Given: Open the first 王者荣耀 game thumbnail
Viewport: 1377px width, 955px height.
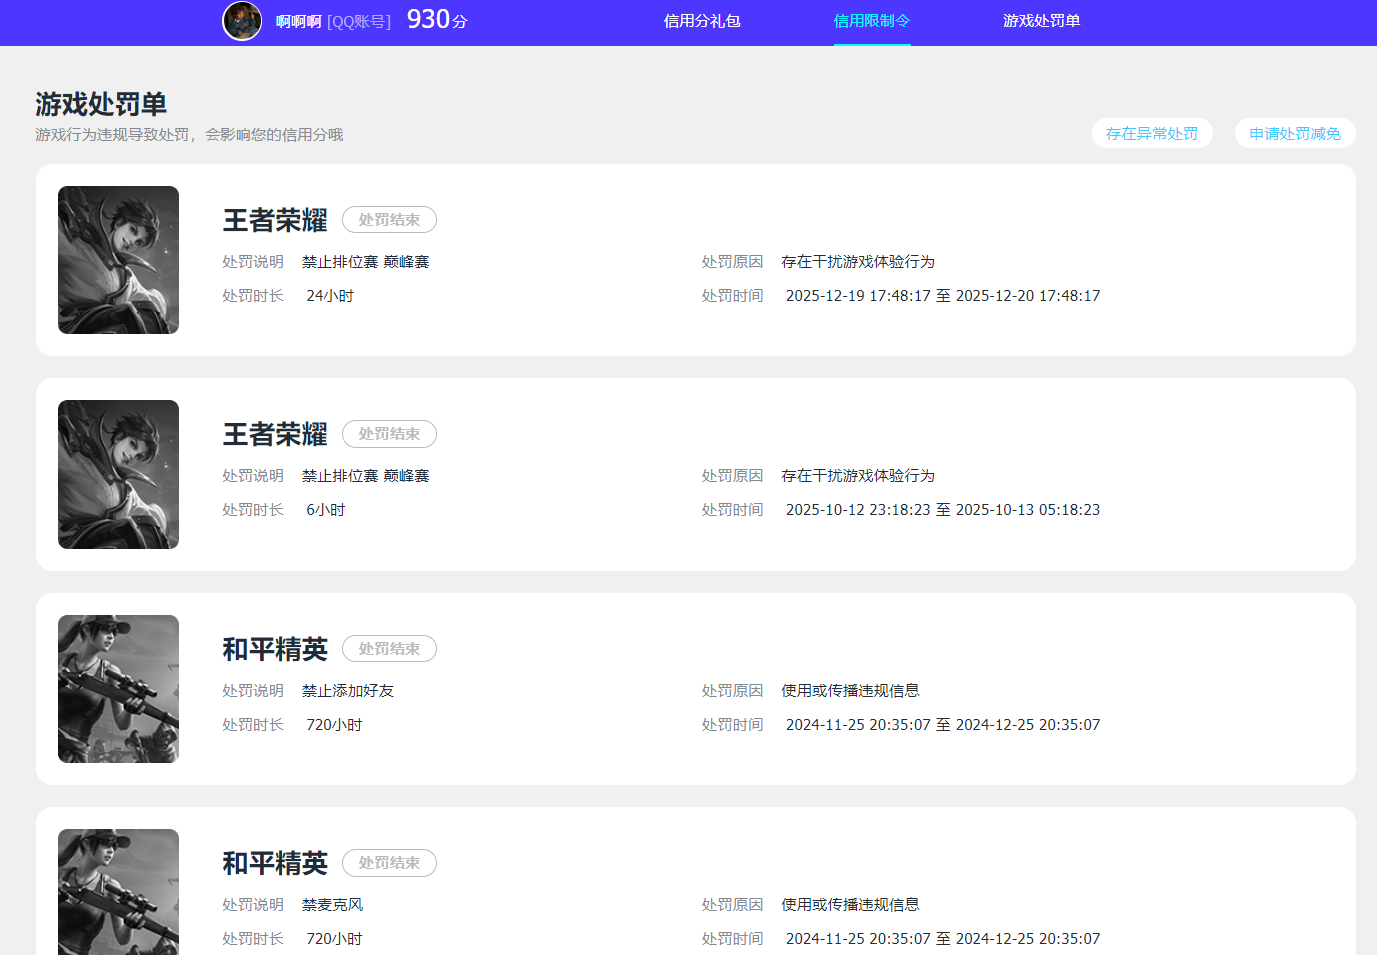Looking at the screenshot, I should [x=118, y=260].
